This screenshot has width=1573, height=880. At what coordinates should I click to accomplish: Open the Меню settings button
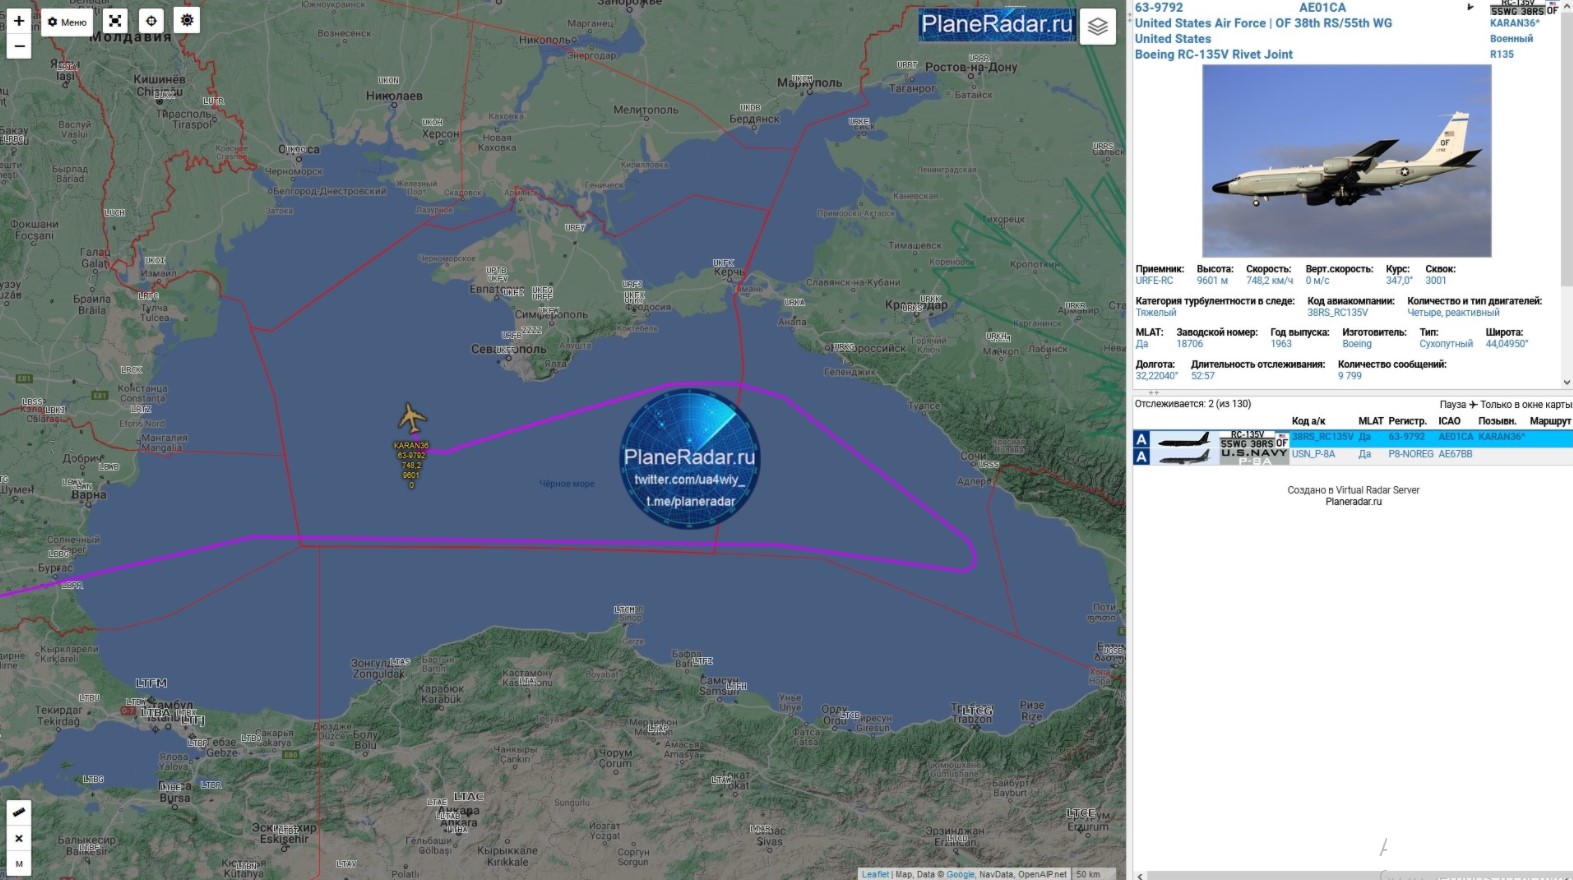coord(67,22)
